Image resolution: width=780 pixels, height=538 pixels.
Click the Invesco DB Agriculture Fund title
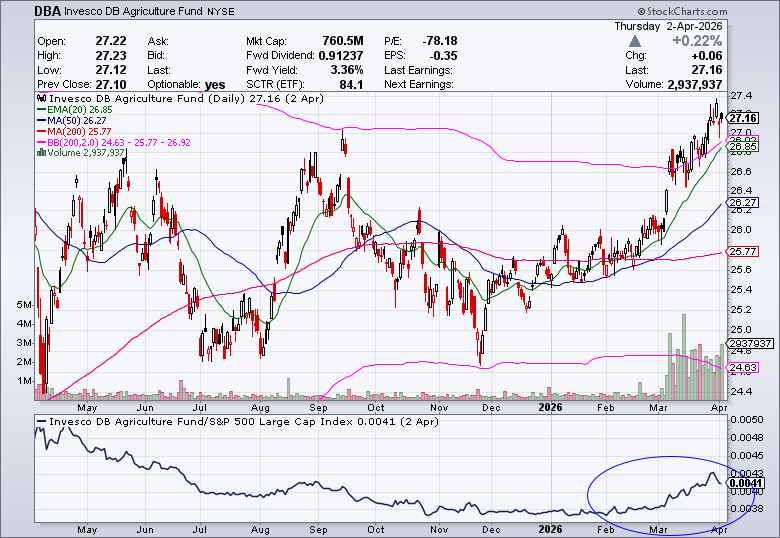[133, 11]
